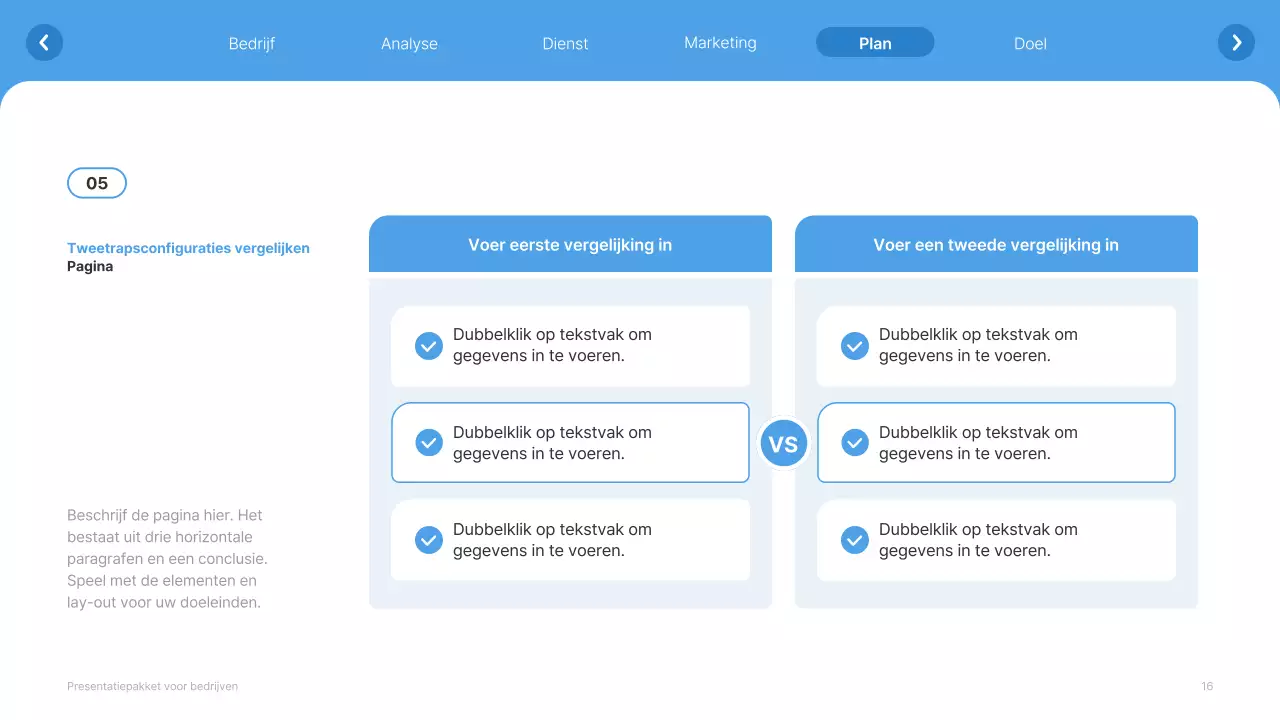Viewport: 1280px width, 720px height.
Task: Open the Marketing section
Action: click(720, 43)
